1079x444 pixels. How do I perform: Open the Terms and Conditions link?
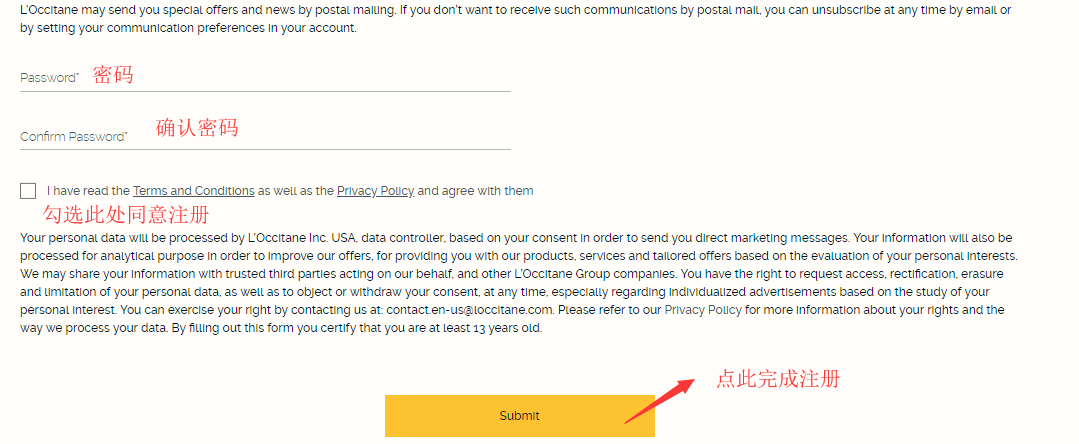193,191
